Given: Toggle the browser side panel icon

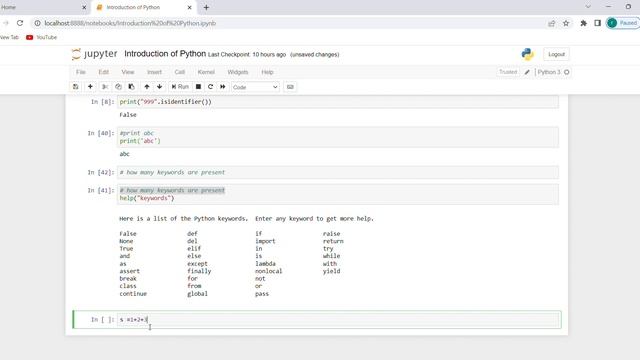Looking at the screenshot, I should click(598, 23).
